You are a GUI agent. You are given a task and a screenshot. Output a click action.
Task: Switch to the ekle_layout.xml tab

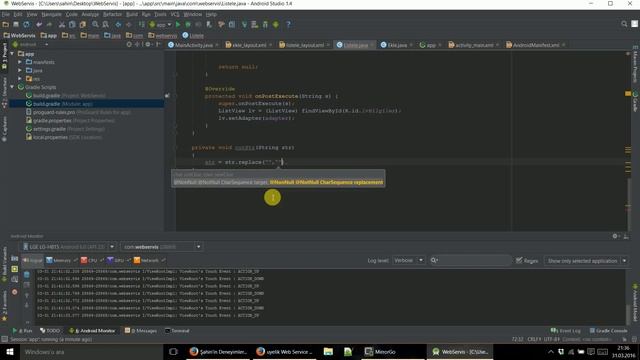[249, 45]
